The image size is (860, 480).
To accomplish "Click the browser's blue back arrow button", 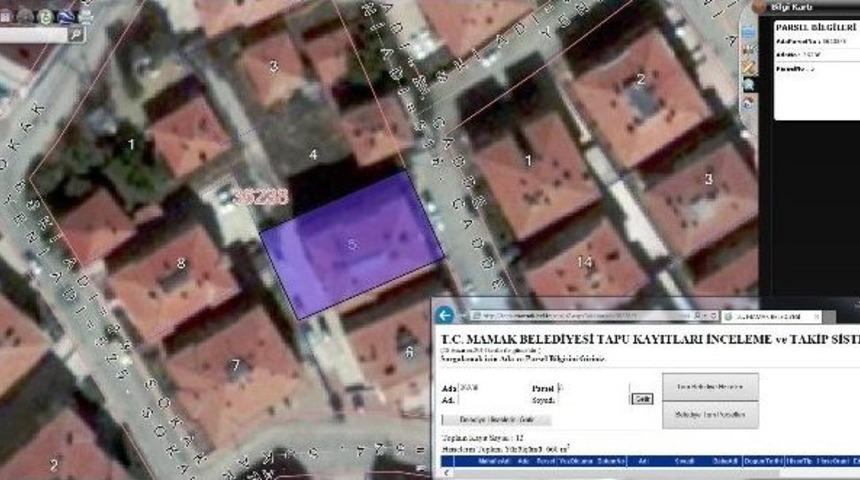I will 445,315.
